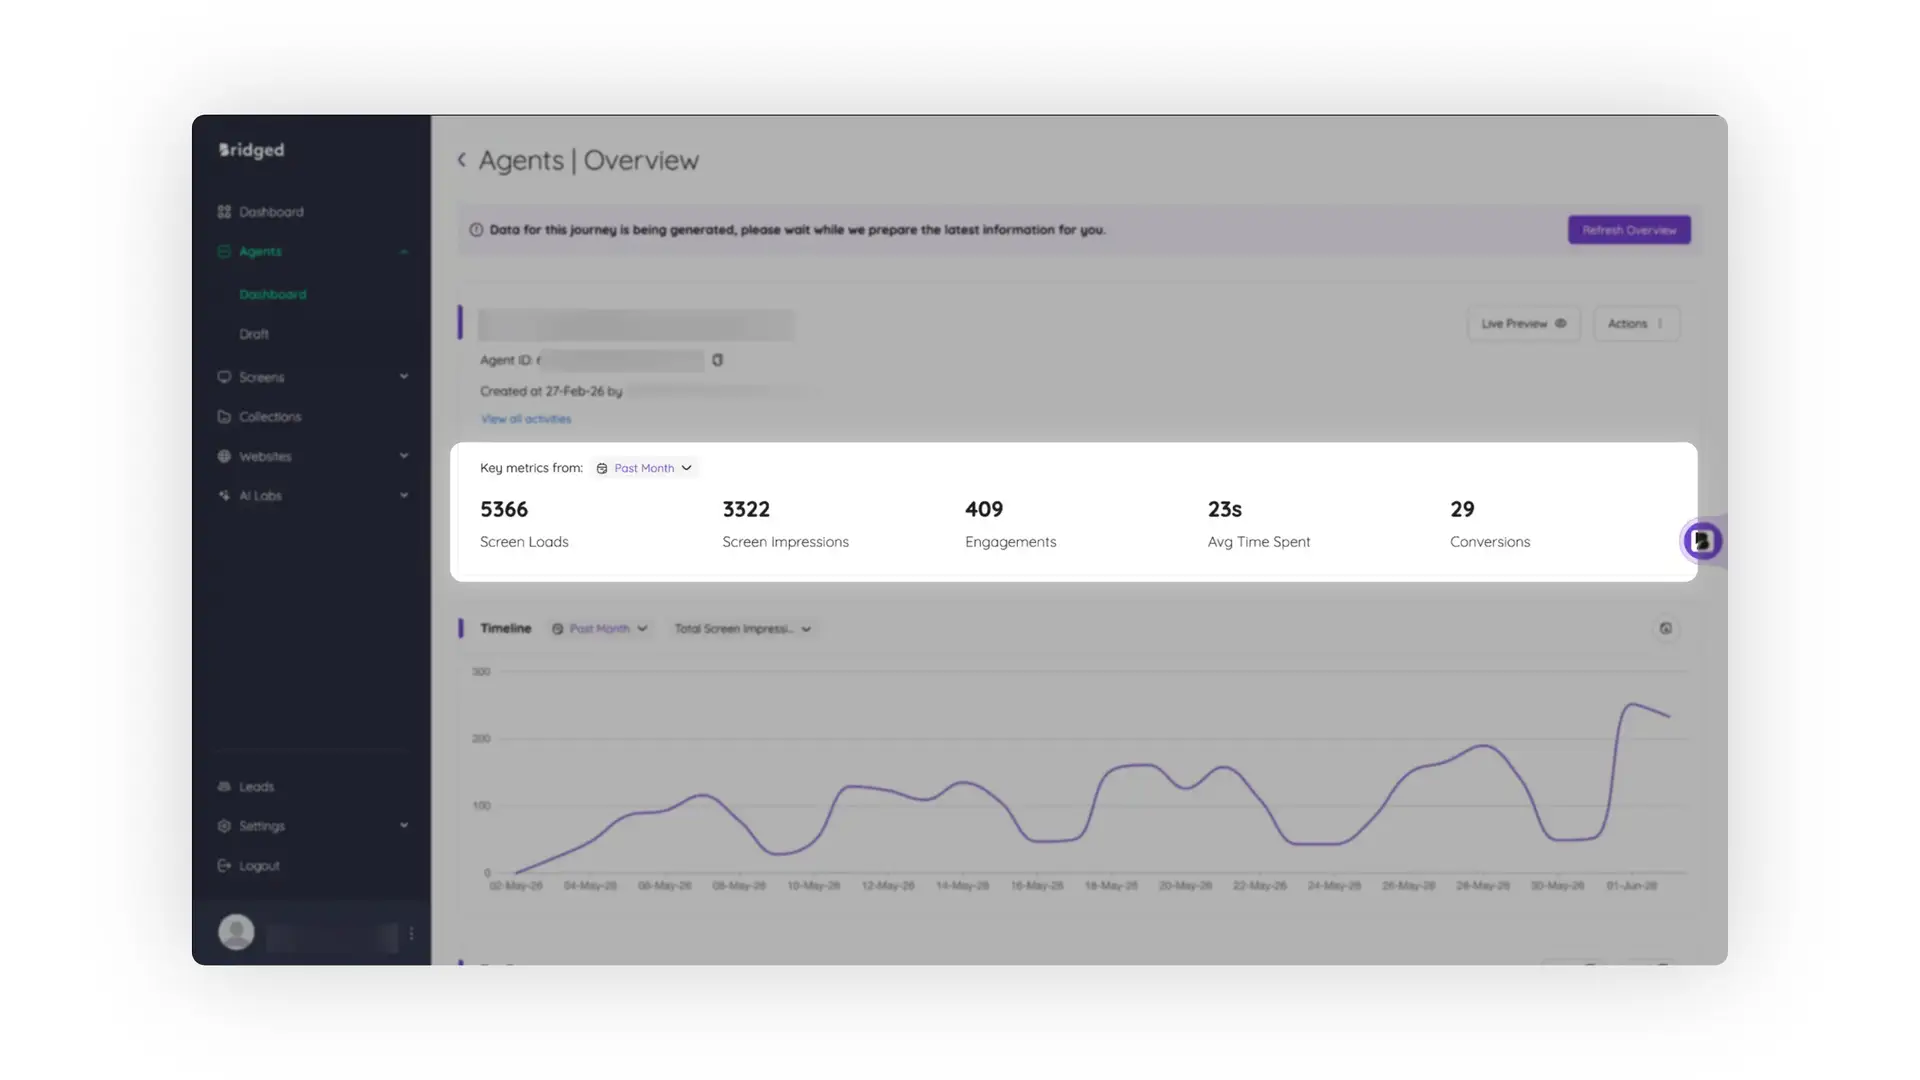Image resolution: width=1920 pixels, height=1080 pixels.
Task: Expand the AI Labs sidebar menu
Action: pyautogui.click(x=404, y=496)
